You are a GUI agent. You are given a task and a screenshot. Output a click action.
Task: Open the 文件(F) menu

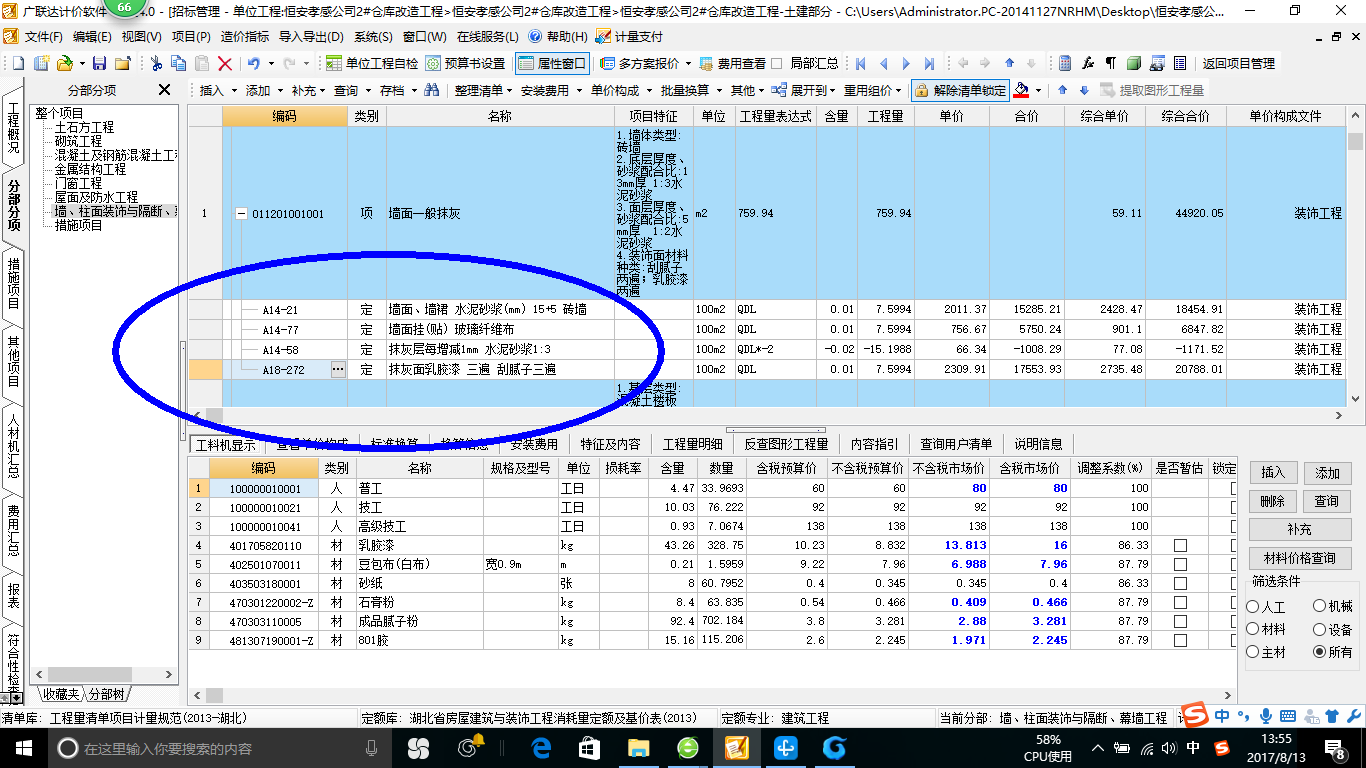coord(43,37)
